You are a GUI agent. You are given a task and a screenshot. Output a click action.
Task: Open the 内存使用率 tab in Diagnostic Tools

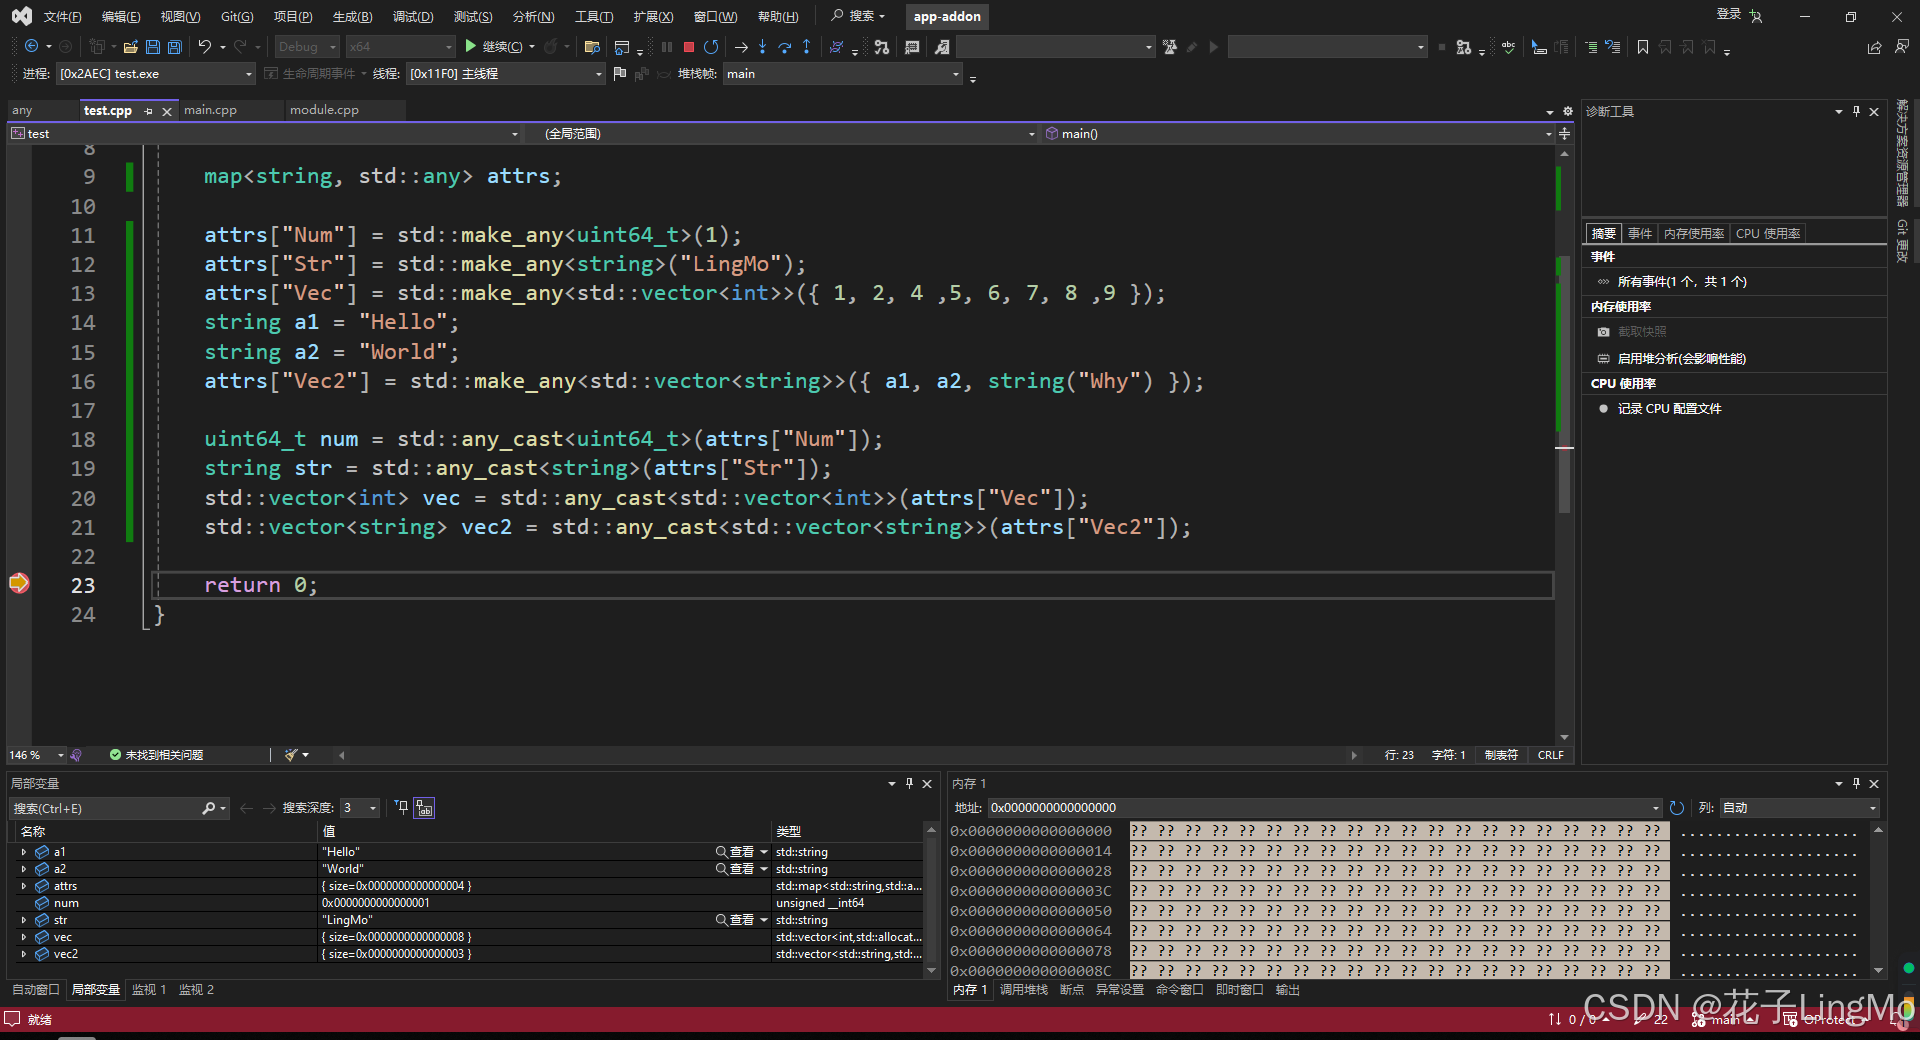[x=1693, y=233]
